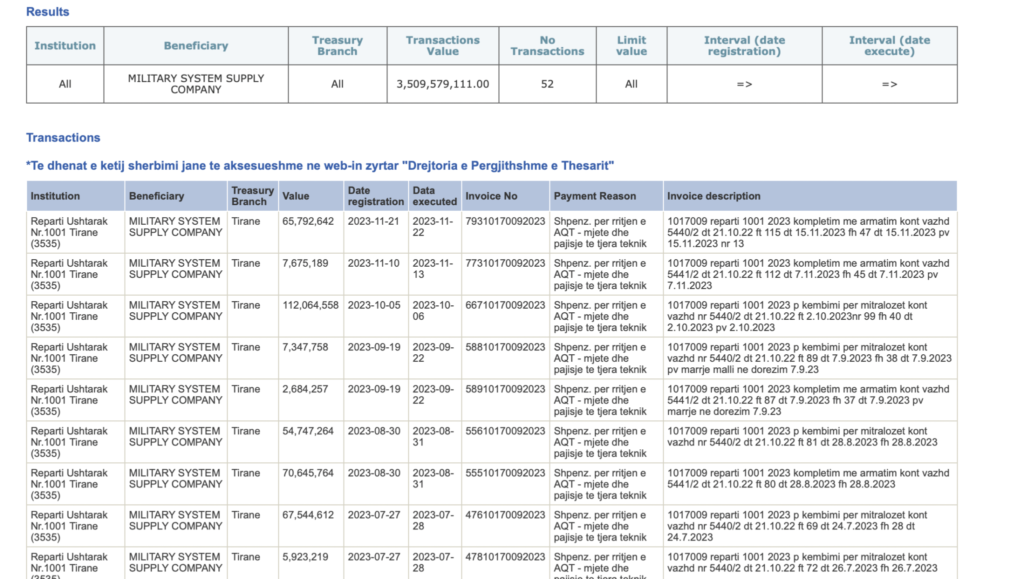Click the executed date 2023-11-22
This screenshot has width=1024, height=579.
[432, 227]
